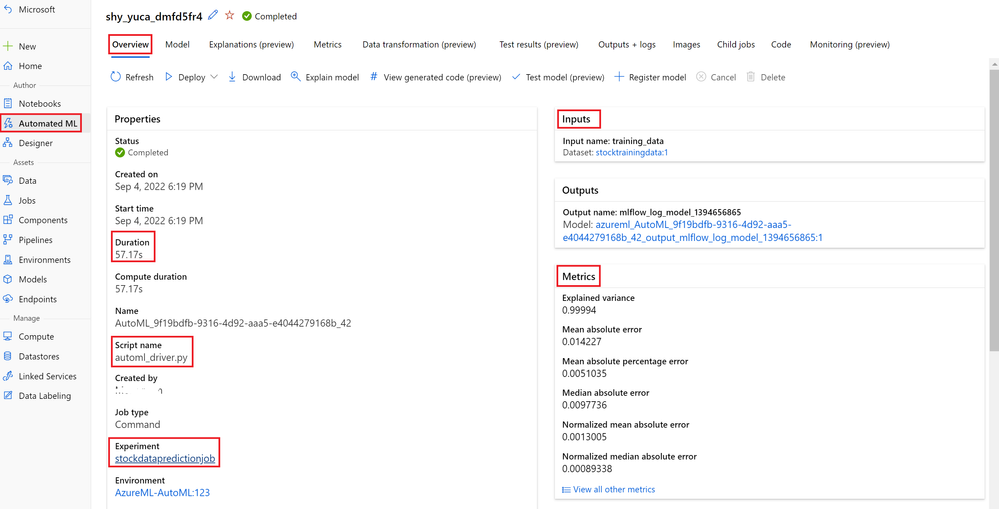Click the Refresh toolbar button
Viewport: 999px width, 509px height.
click(x=132, y=77)
